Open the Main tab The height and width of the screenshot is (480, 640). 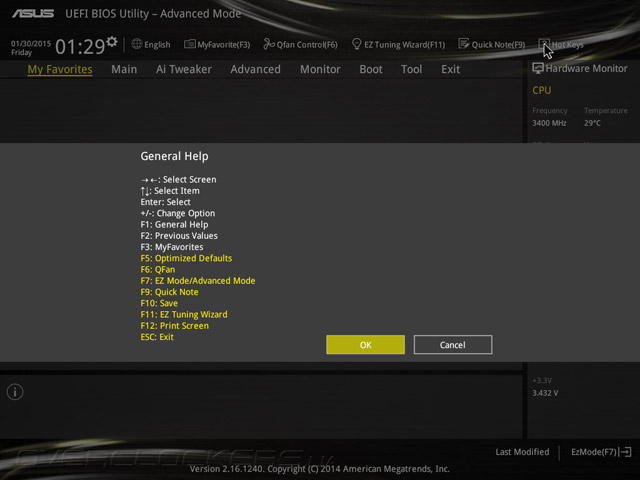[124, 69]
